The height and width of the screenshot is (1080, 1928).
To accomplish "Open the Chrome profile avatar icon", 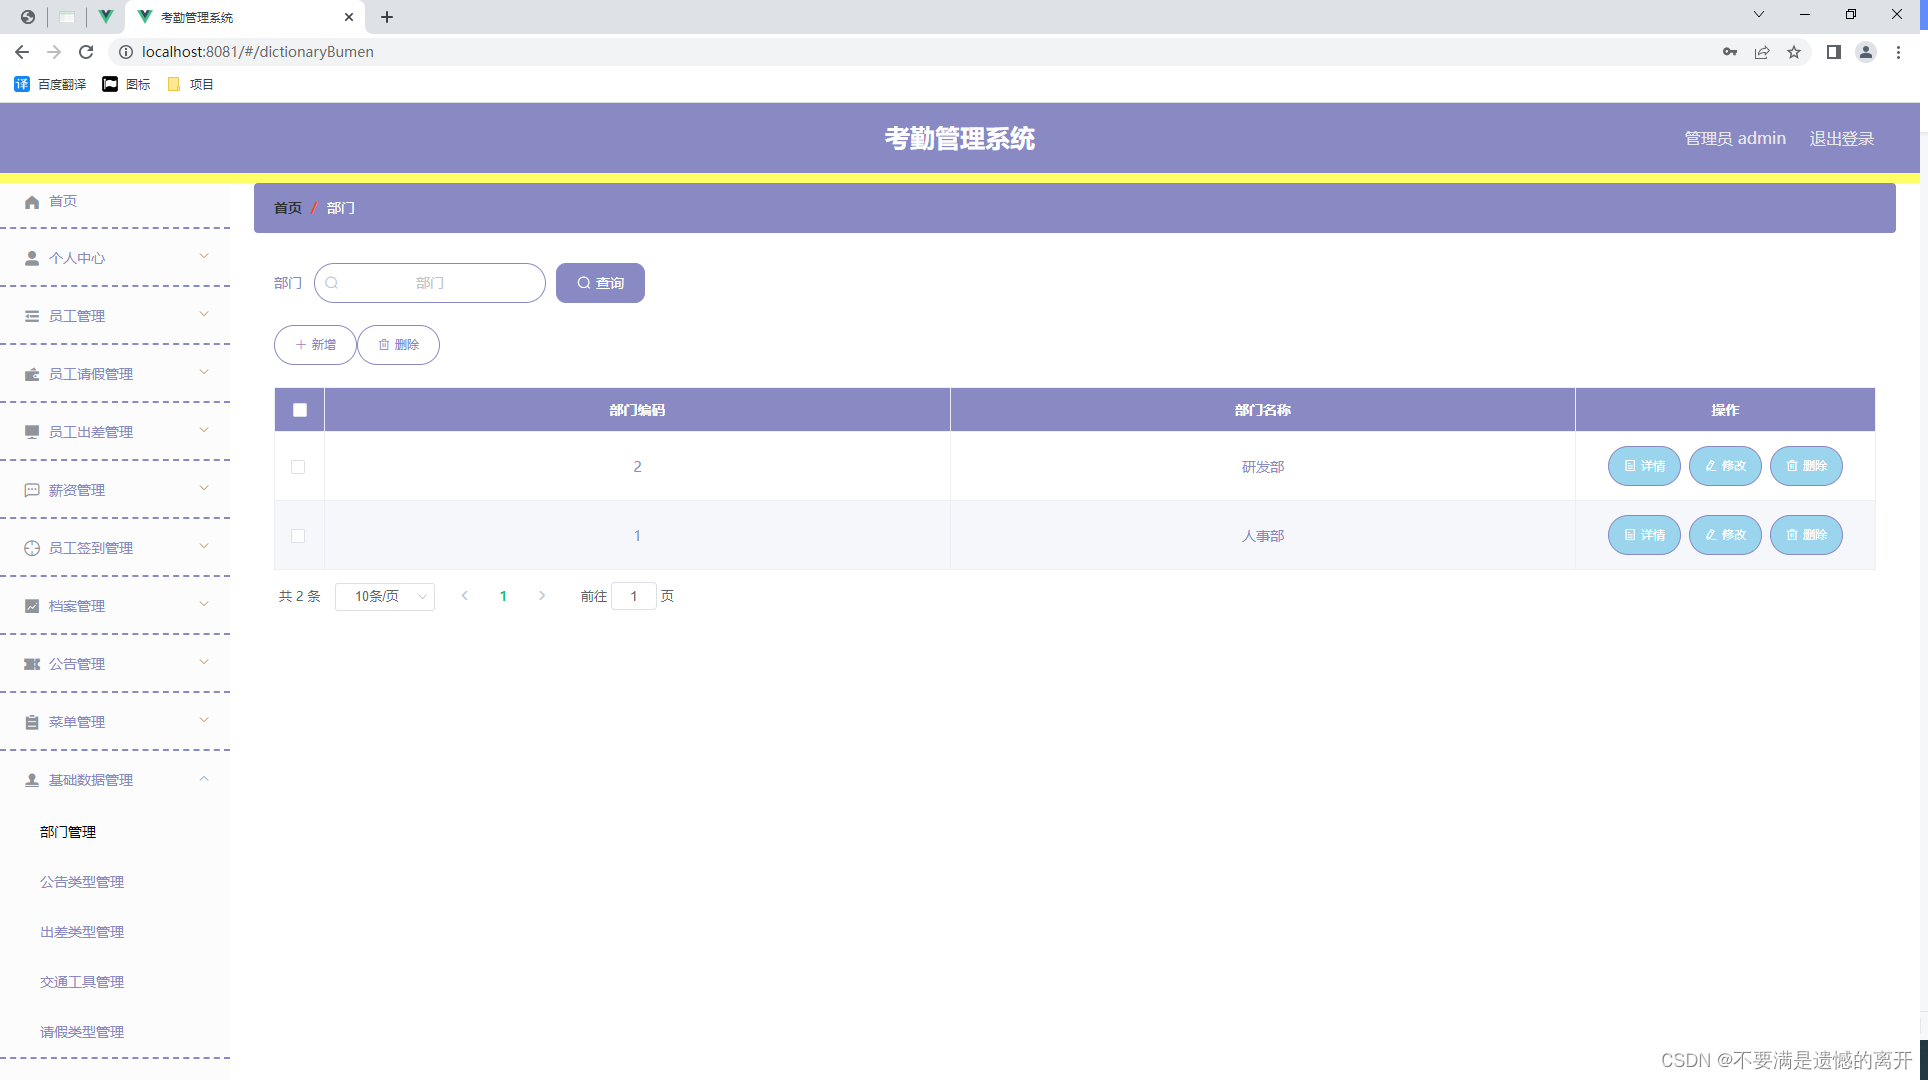I will pos(1865,52).
